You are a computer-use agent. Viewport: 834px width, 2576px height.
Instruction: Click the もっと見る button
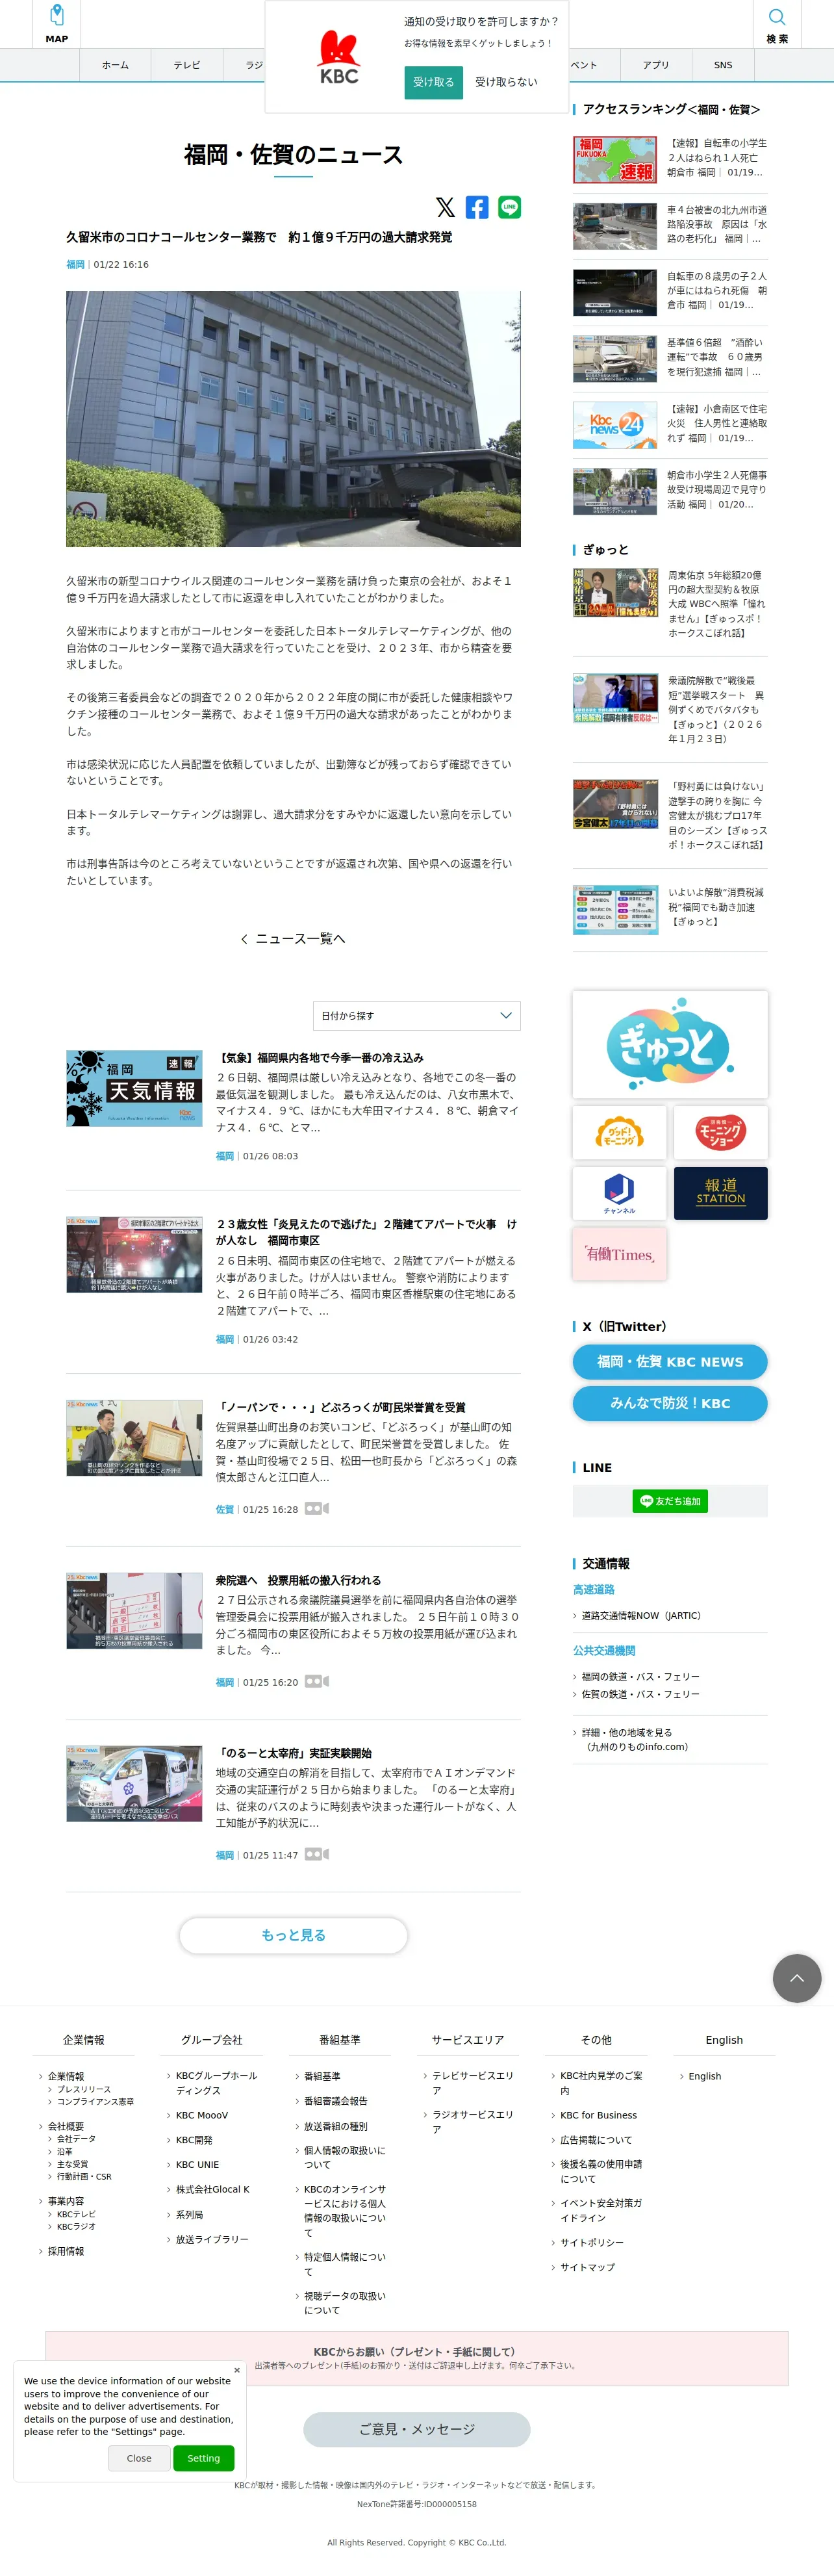point(293,1935)
